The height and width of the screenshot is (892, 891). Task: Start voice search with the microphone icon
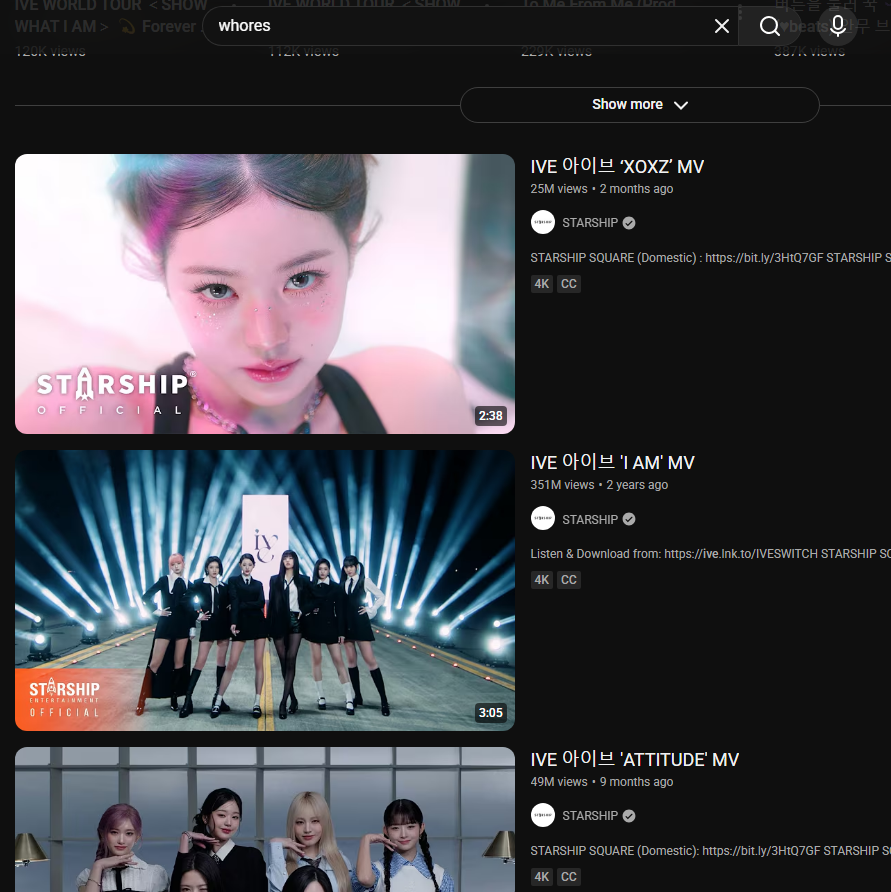pyautogui.click(x=838, y=26)
